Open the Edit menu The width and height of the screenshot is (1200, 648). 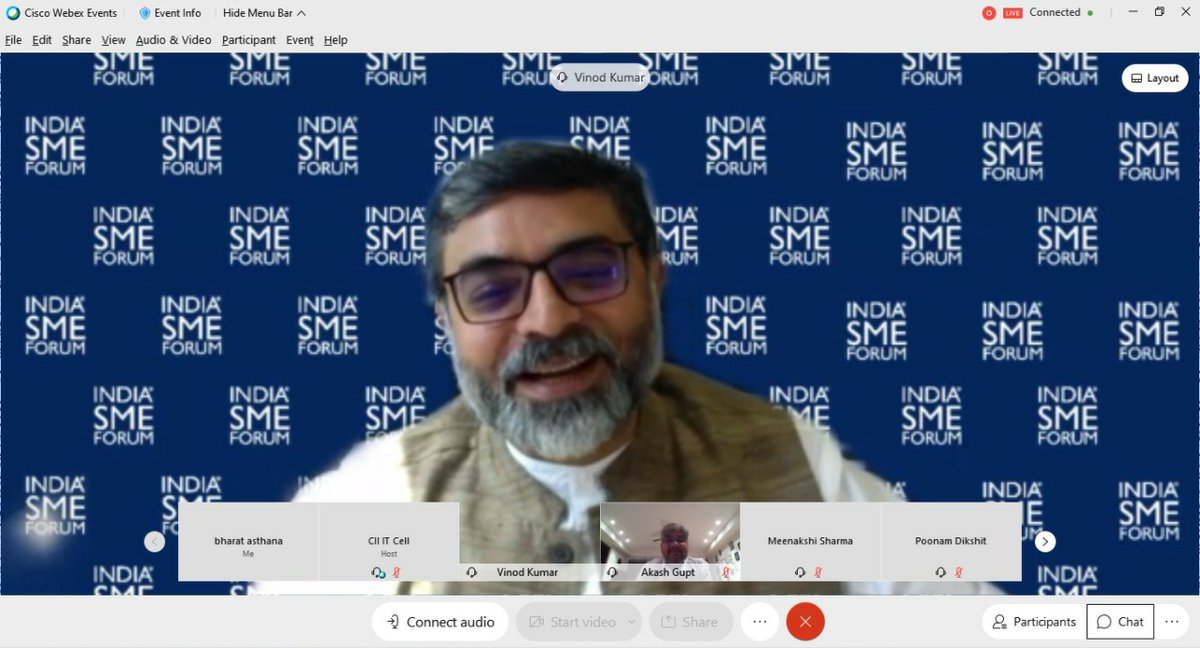pyautogui.click(x=42, y=40)
